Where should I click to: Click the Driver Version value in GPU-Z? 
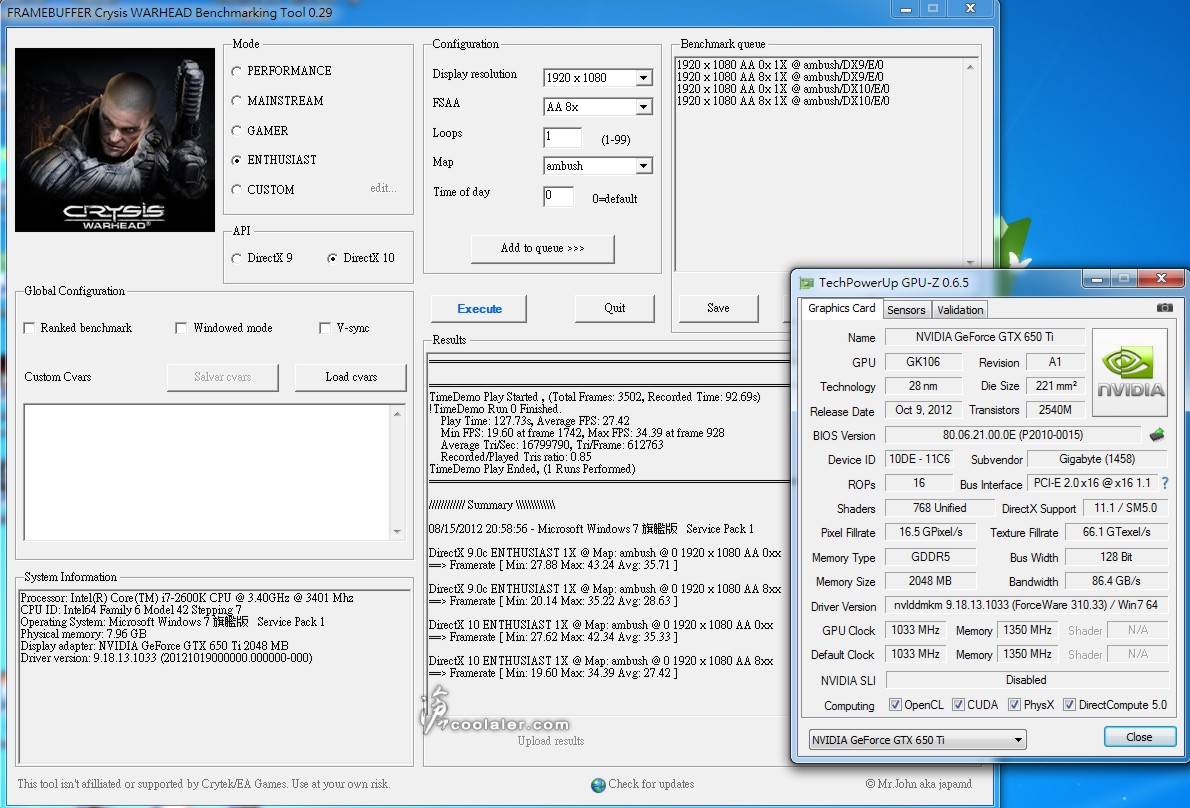click(x=1026, y=605)
